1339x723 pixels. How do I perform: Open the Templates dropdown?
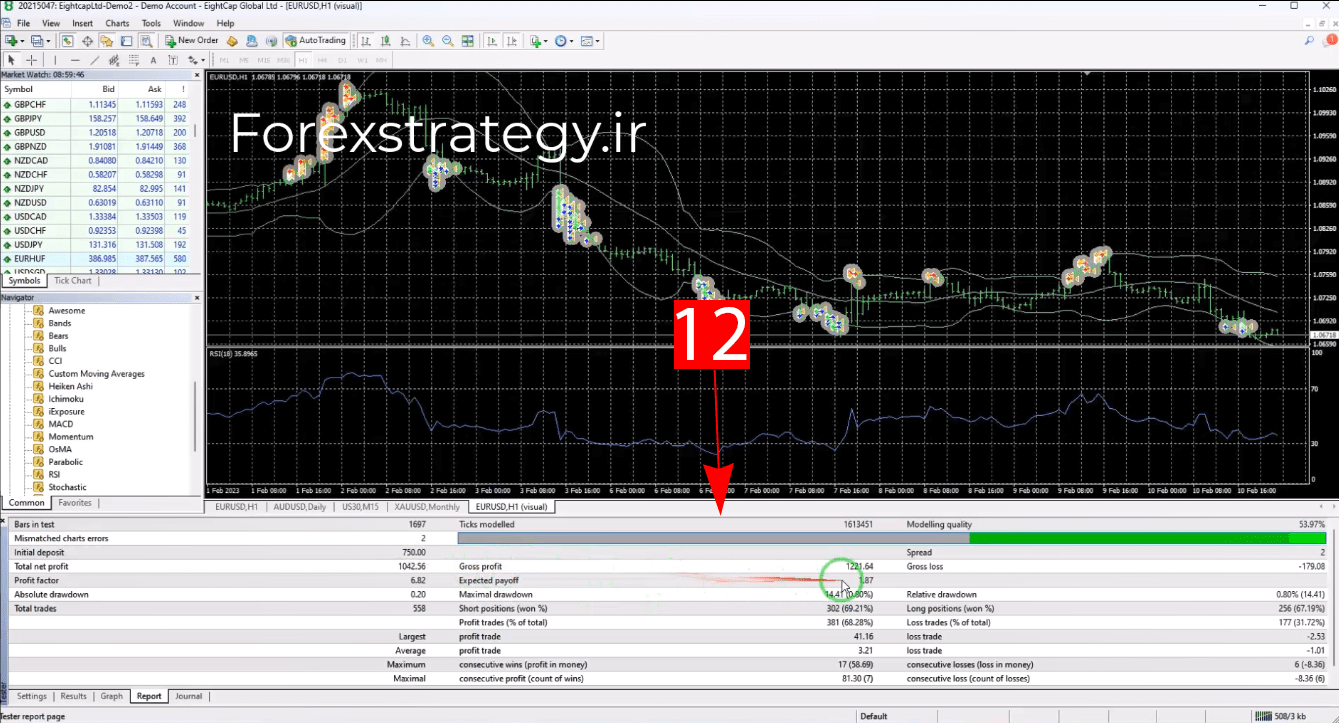[591, 41]
